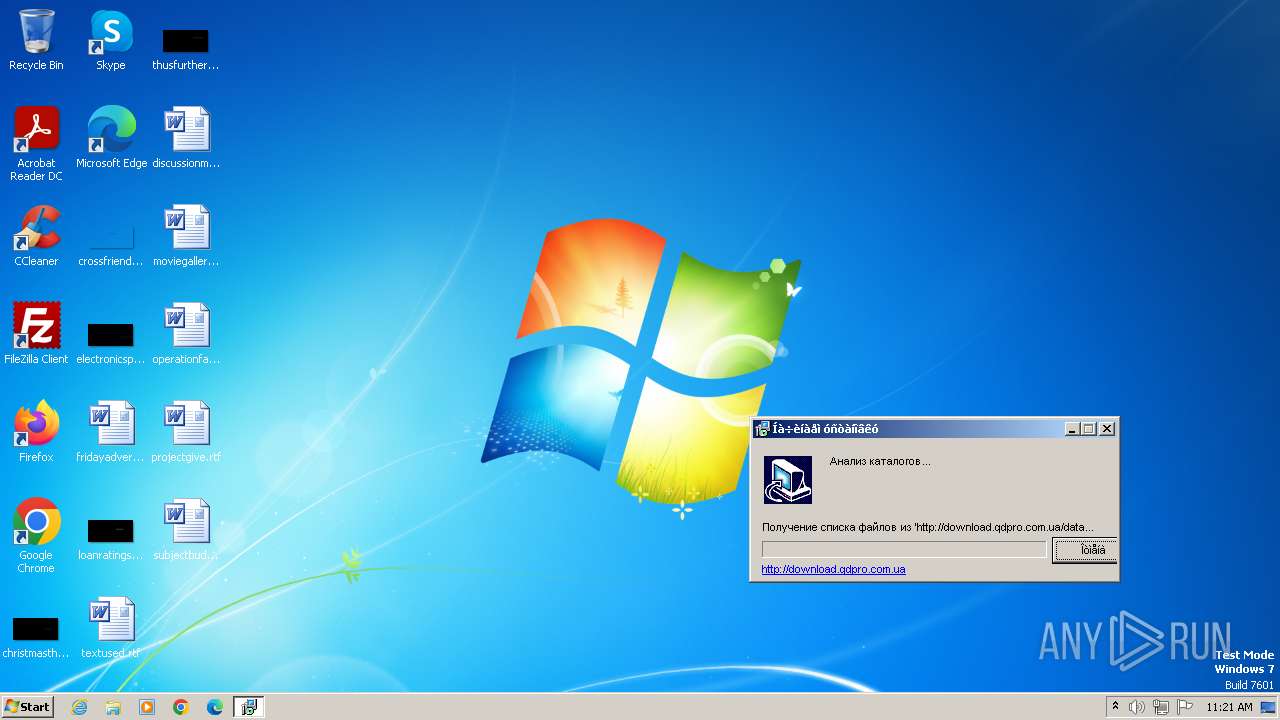
Task: Click the updater computer icon
Action: (x=788, y=480)
